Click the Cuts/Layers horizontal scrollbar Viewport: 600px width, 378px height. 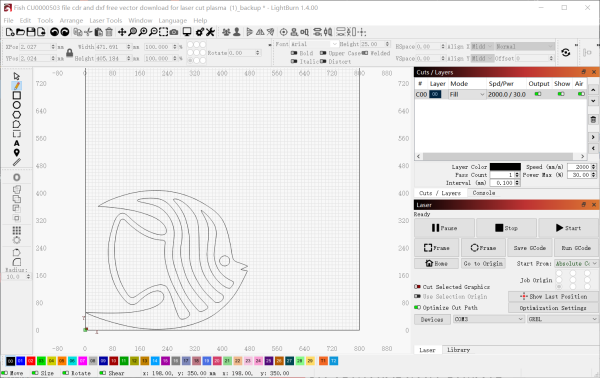[501, 156]
